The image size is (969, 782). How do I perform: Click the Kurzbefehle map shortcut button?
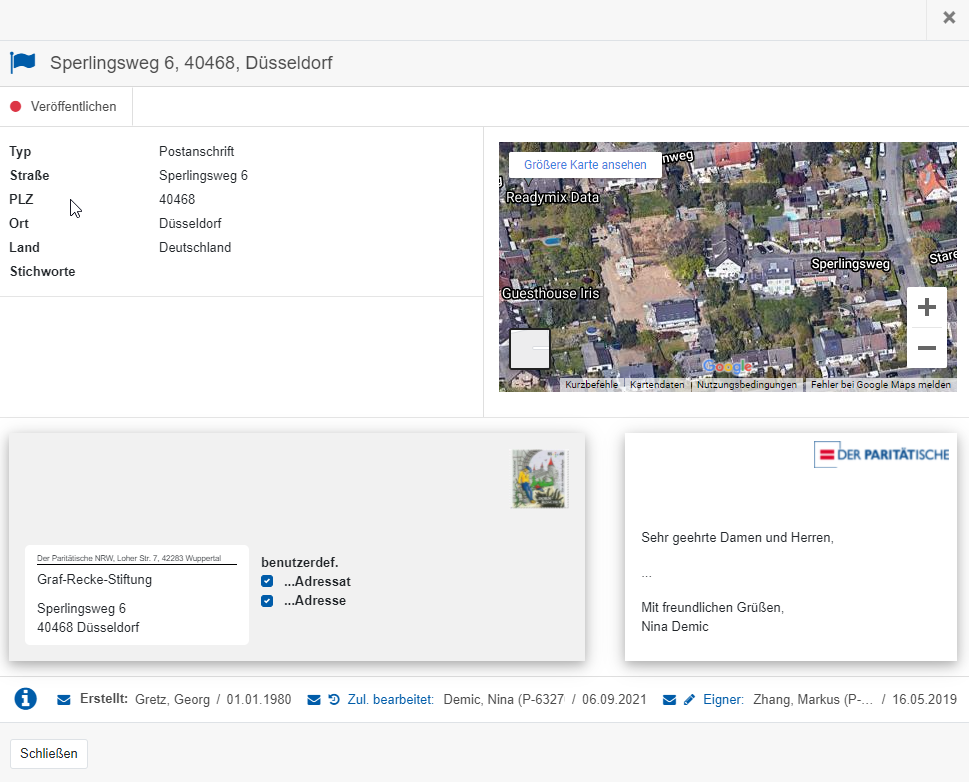click(x=591, y=385)
